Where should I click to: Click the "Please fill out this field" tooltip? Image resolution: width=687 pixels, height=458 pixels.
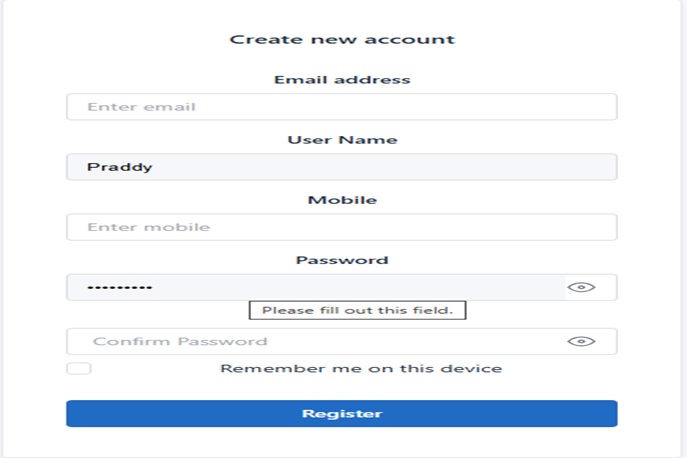coord(357,311)
